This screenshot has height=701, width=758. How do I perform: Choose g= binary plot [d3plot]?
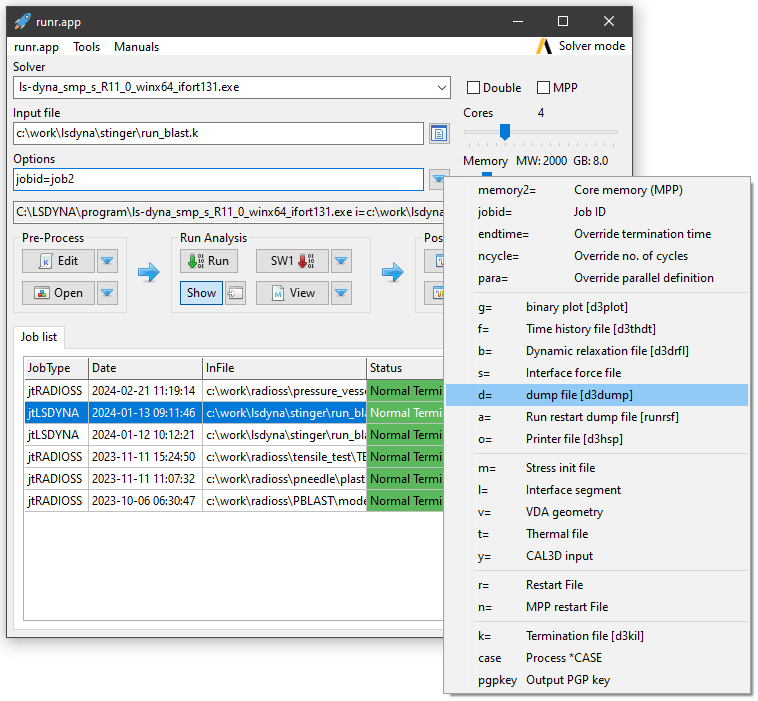(x=597, y=307)
